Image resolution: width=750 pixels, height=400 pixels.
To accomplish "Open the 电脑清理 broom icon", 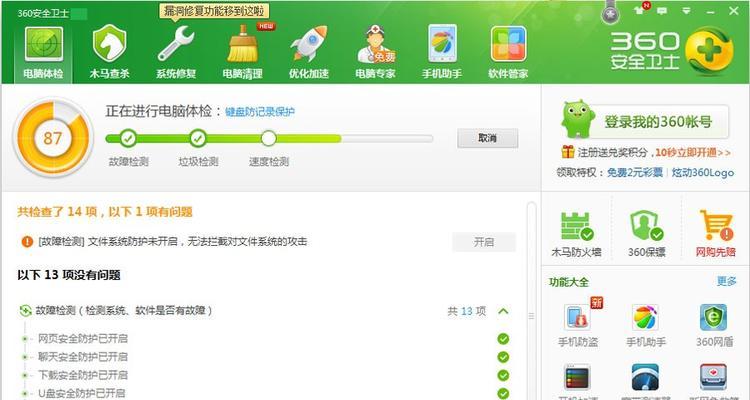I will click(x=243, y=52).
